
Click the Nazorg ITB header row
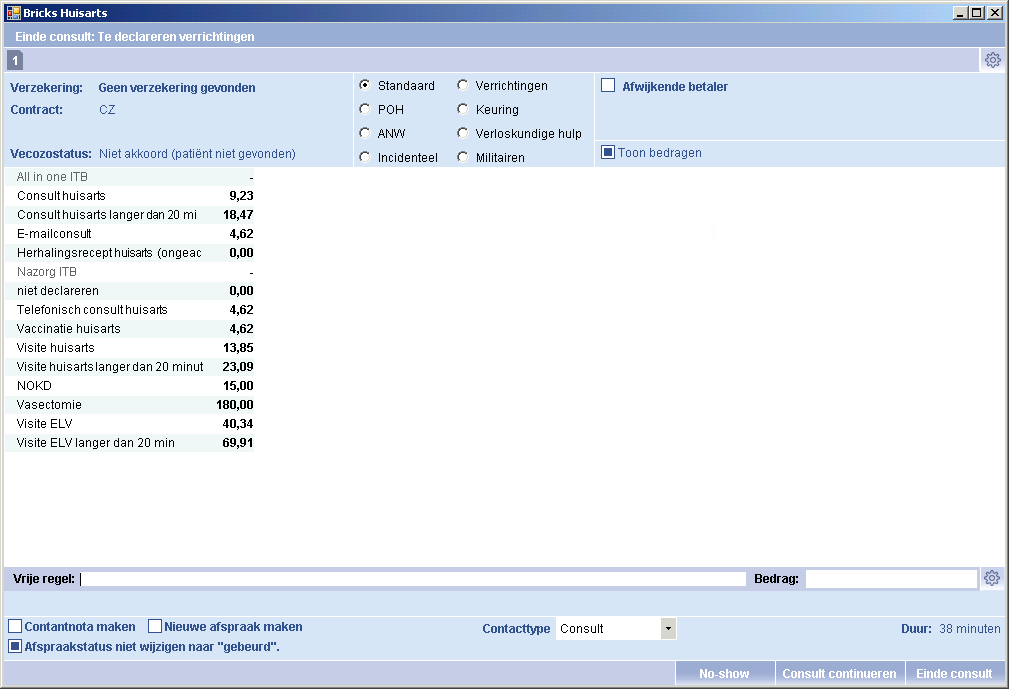point(129,271)
